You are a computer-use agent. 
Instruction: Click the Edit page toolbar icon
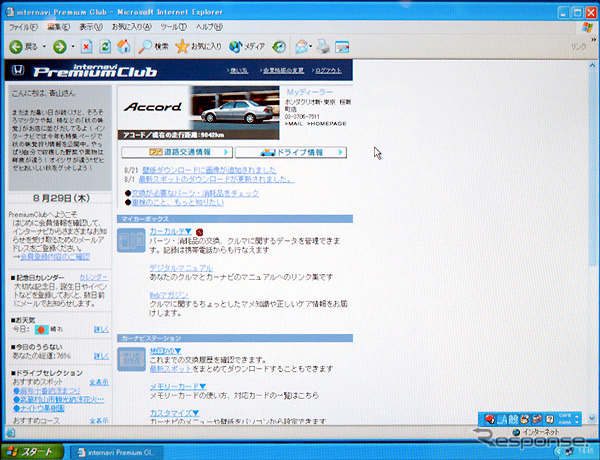(x=342, y=47)
